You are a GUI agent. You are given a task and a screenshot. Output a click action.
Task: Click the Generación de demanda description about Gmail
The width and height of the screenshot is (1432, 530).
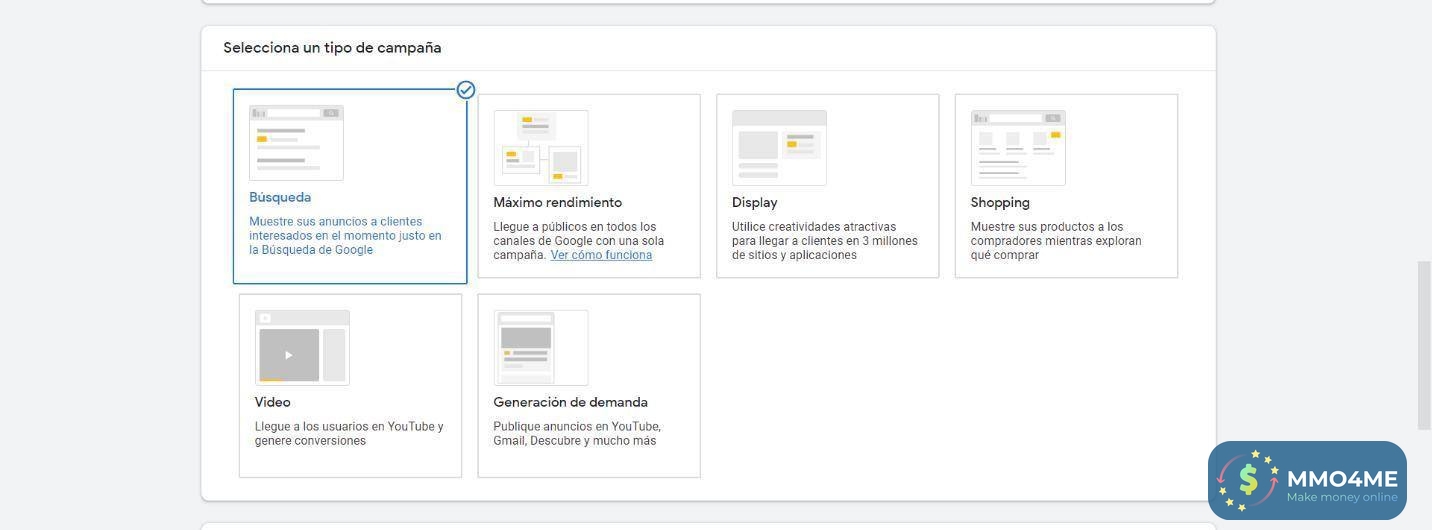tap(577, 434)
